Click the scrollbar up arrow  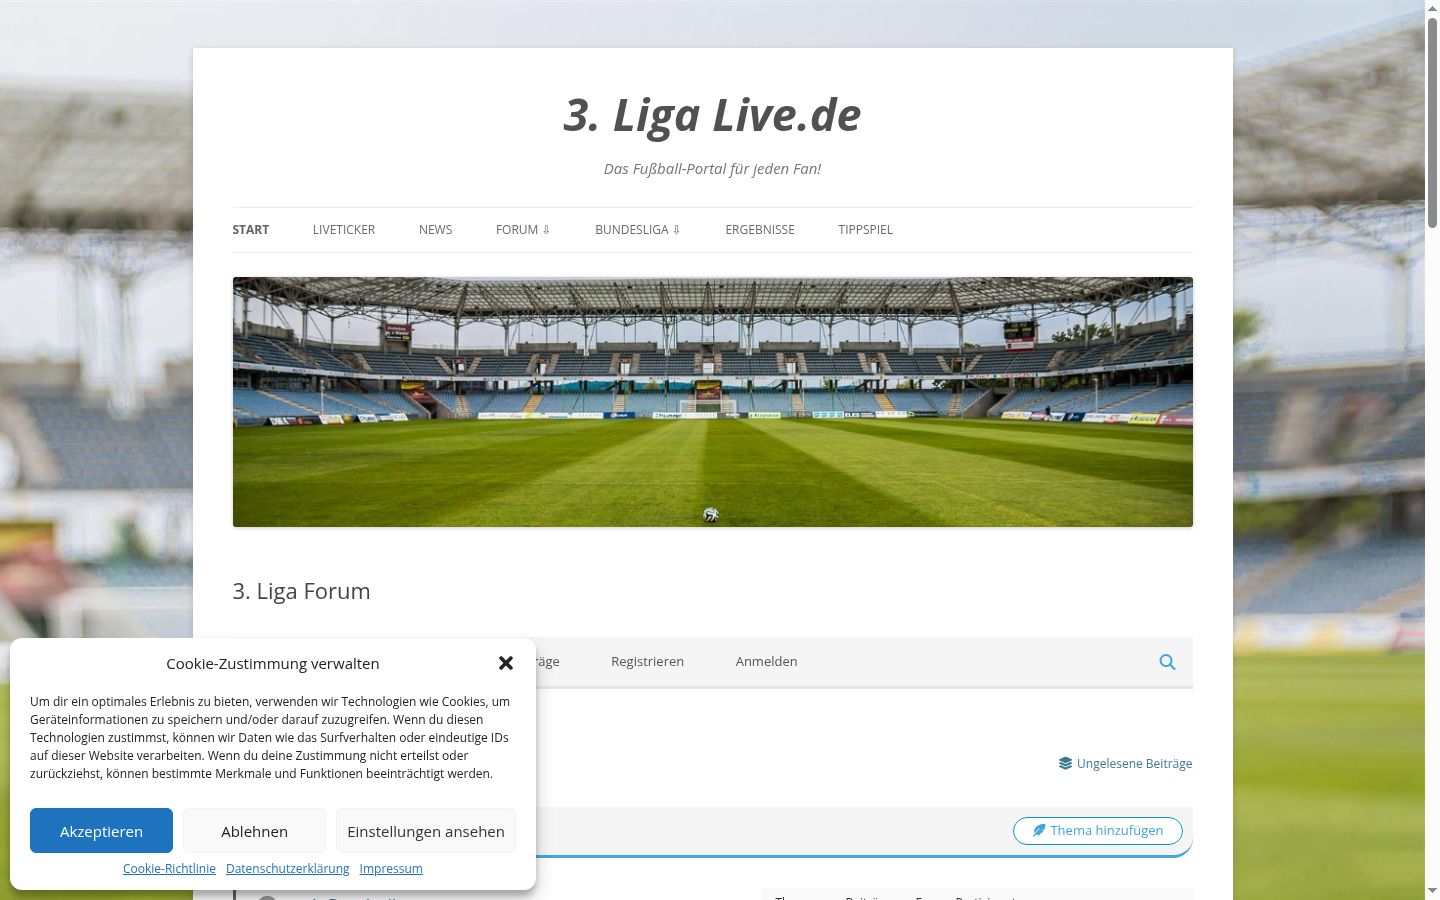[1432, 8]
